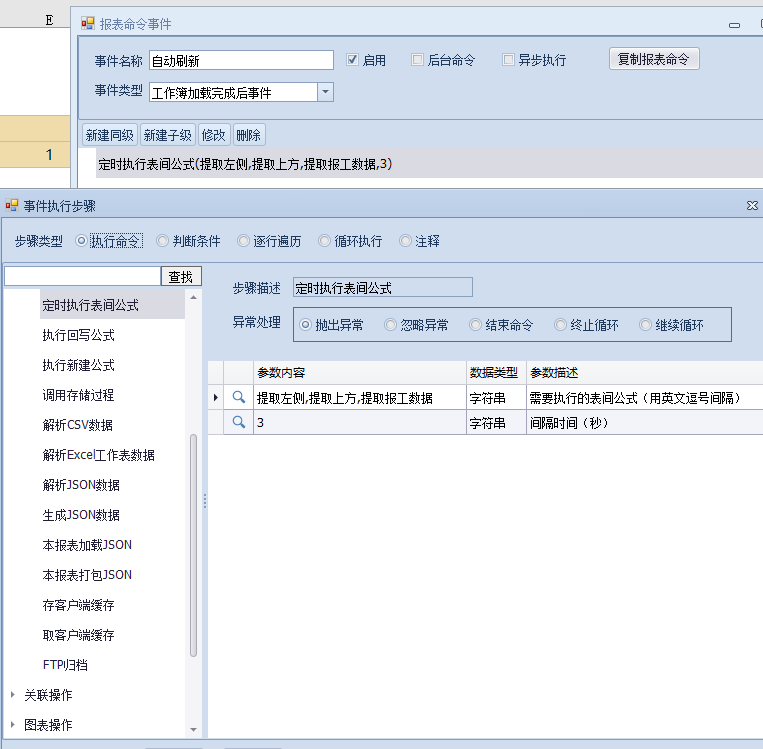Minimize the 报表命令事件 window

click(x=735, y=24)
